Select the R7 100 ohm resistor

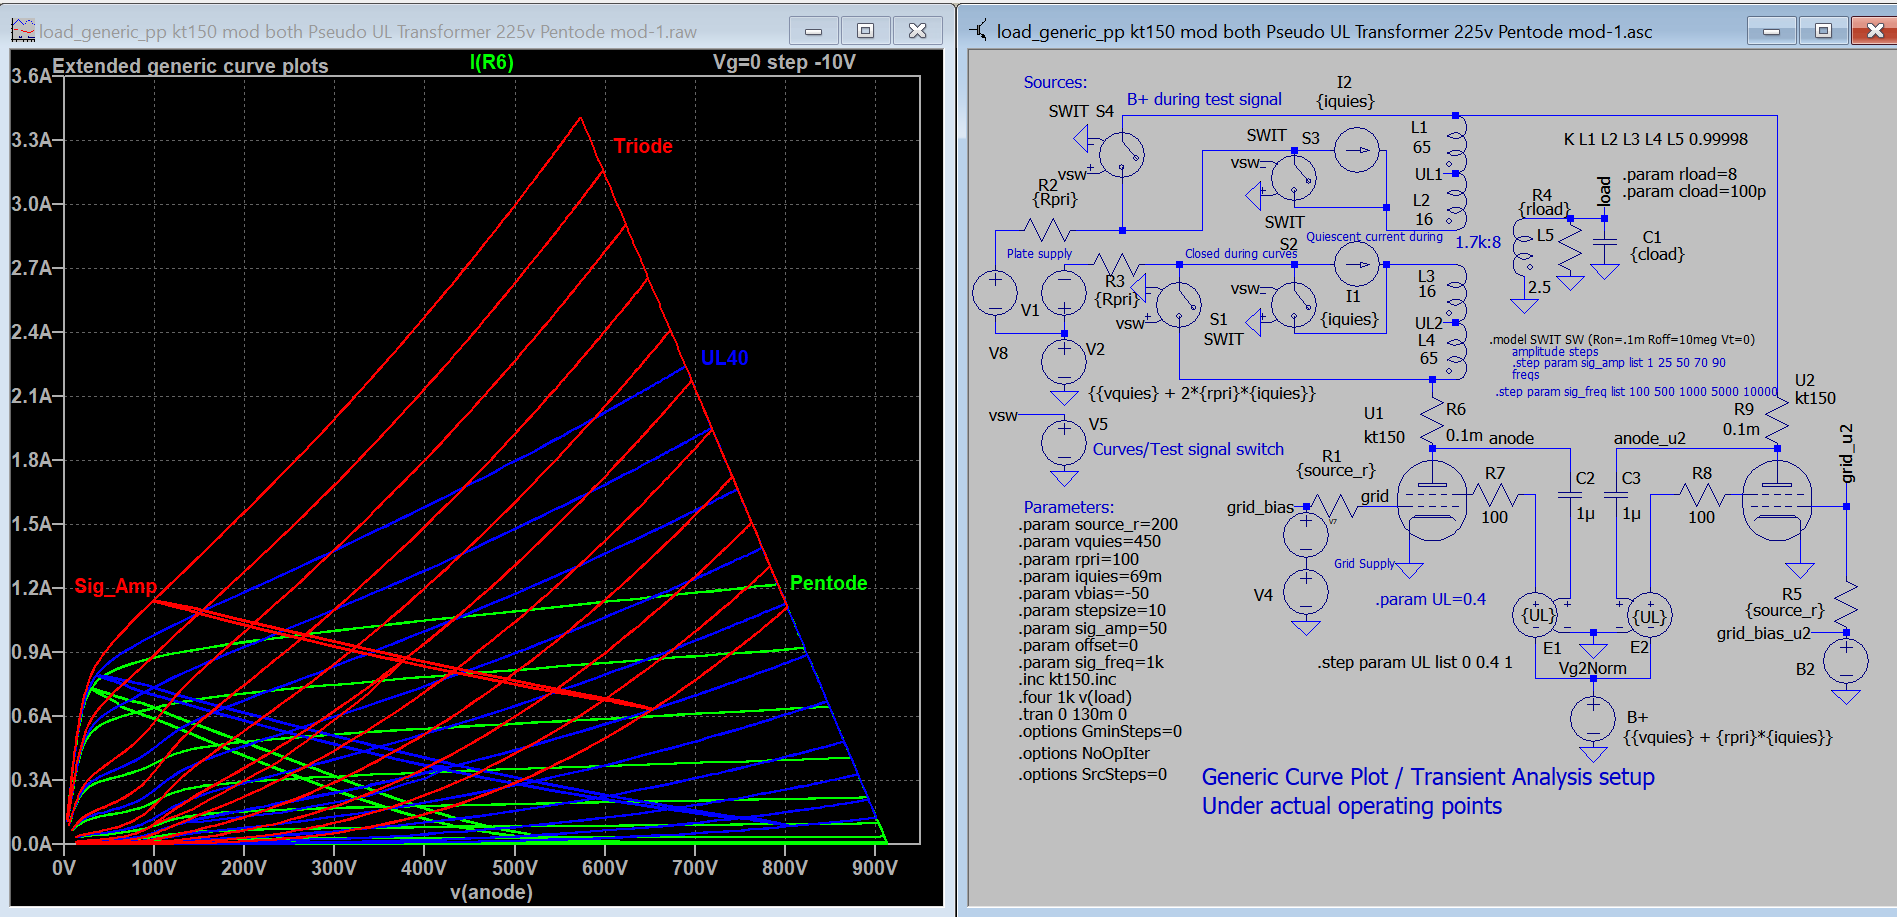(x=1495, y=494)
